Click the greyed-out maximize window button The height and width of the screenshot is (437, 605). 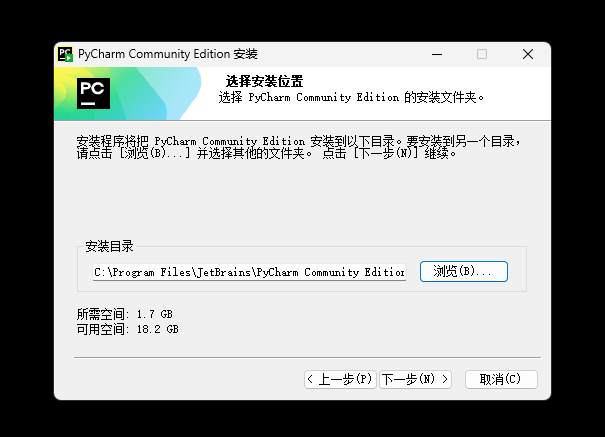click(x=482, y=54)
